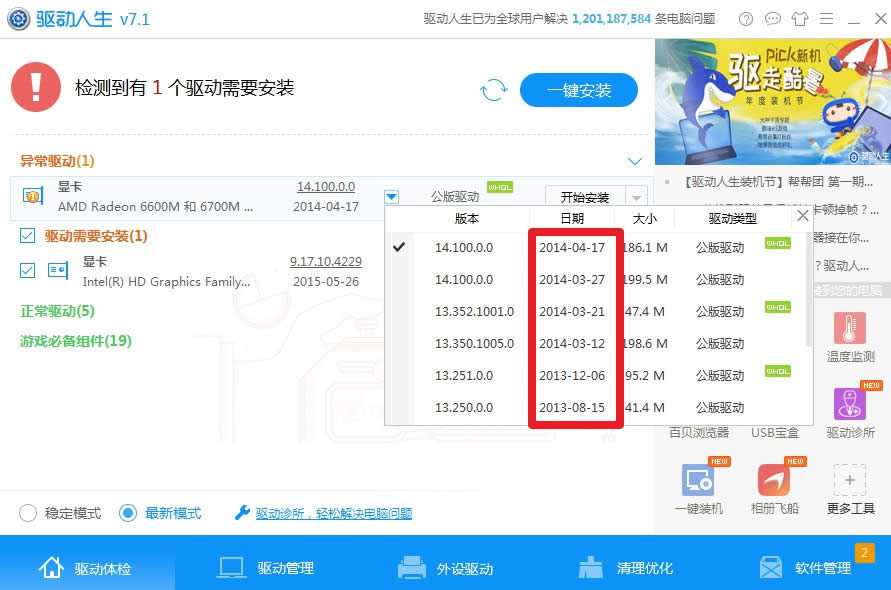Click the WHQL badge beside AMD 公版驱动
The image size is (891, 590).
[x=500, y=187]
